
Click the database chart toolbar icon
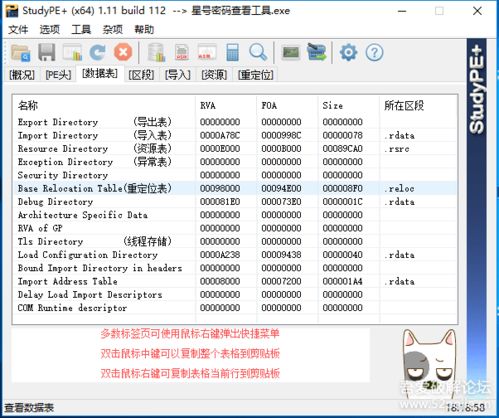click(156, 52)
